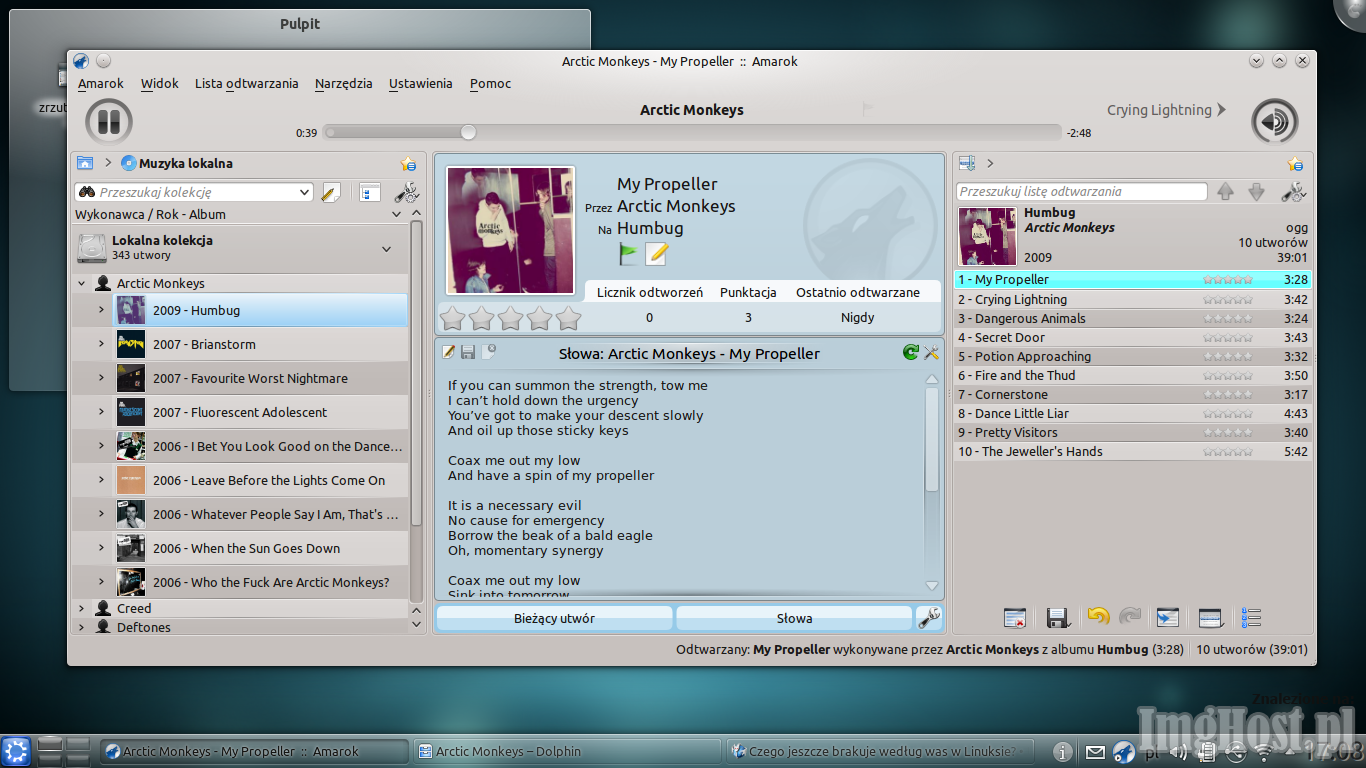The image size is (1366, 768).
Task: Rate The Jeweller's Hands with playlist stars
Action: pos(1228,452)
